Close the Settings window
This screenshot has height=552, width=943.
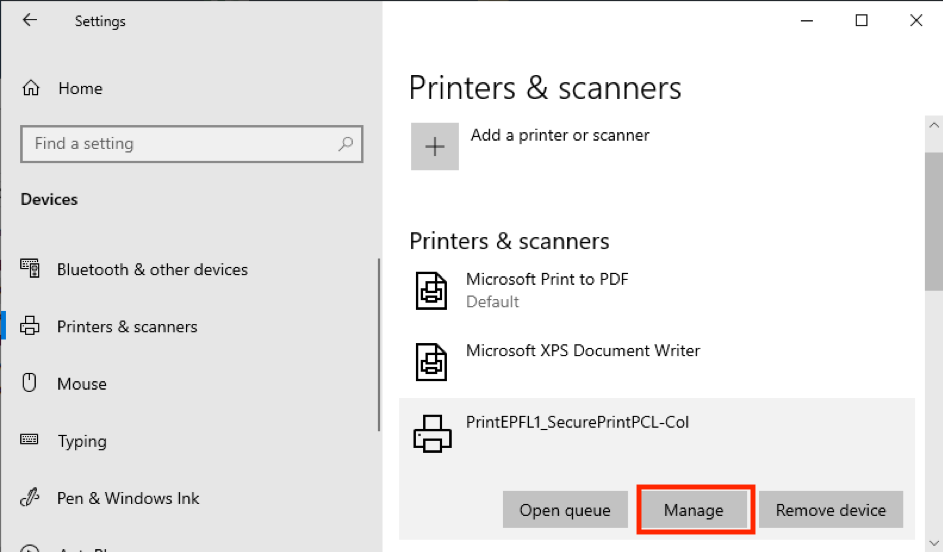(x=916, y=20)
